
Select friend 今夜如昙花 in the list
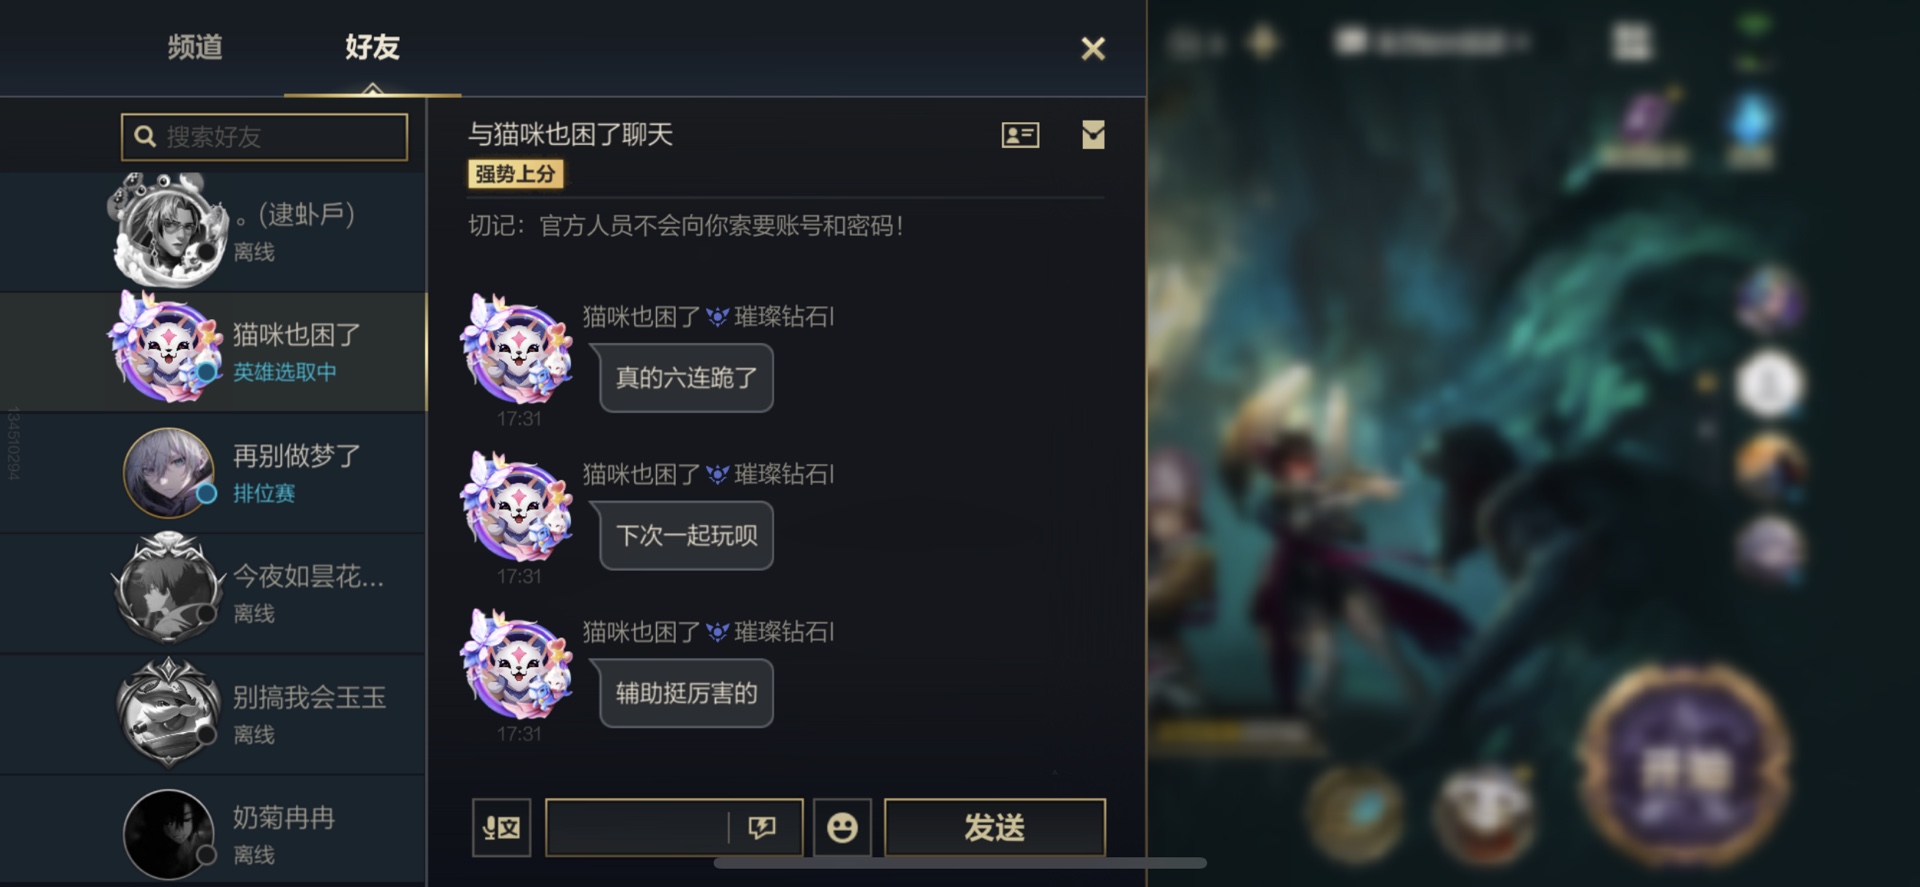click(213, 594)
